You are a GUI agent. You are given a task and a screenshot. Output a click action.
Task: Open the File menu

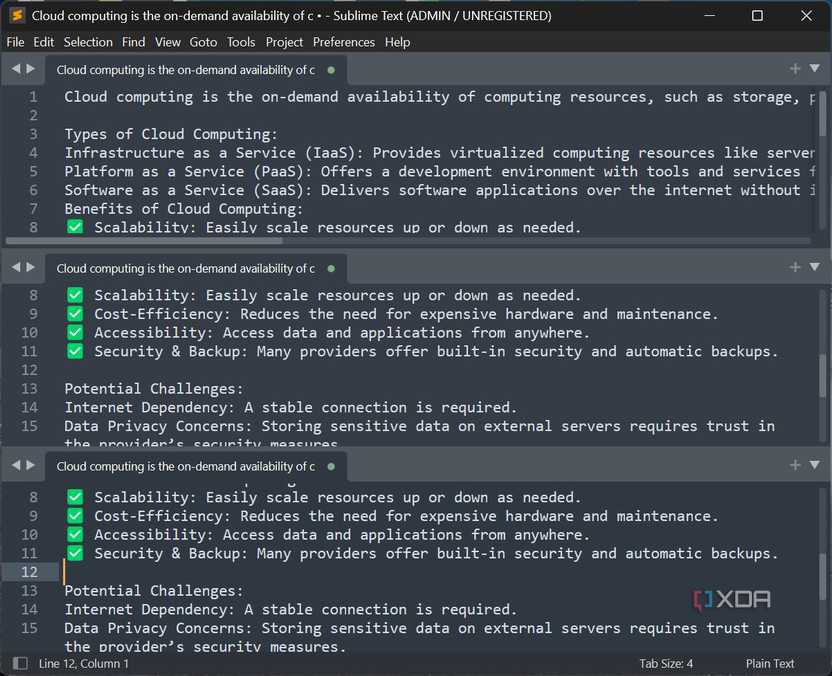(15, 42)
